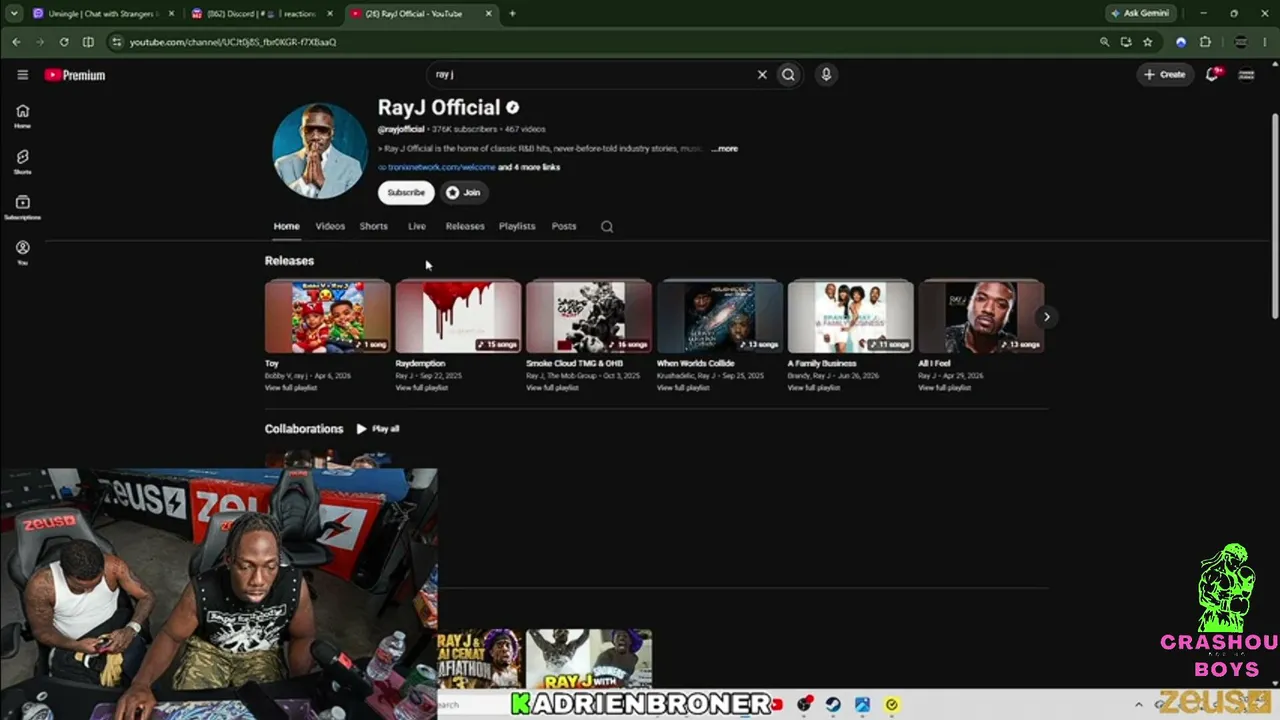Open the A Family Business thumbnail
This screenshot has width=1280, height=720.
[x=850, y=316]
